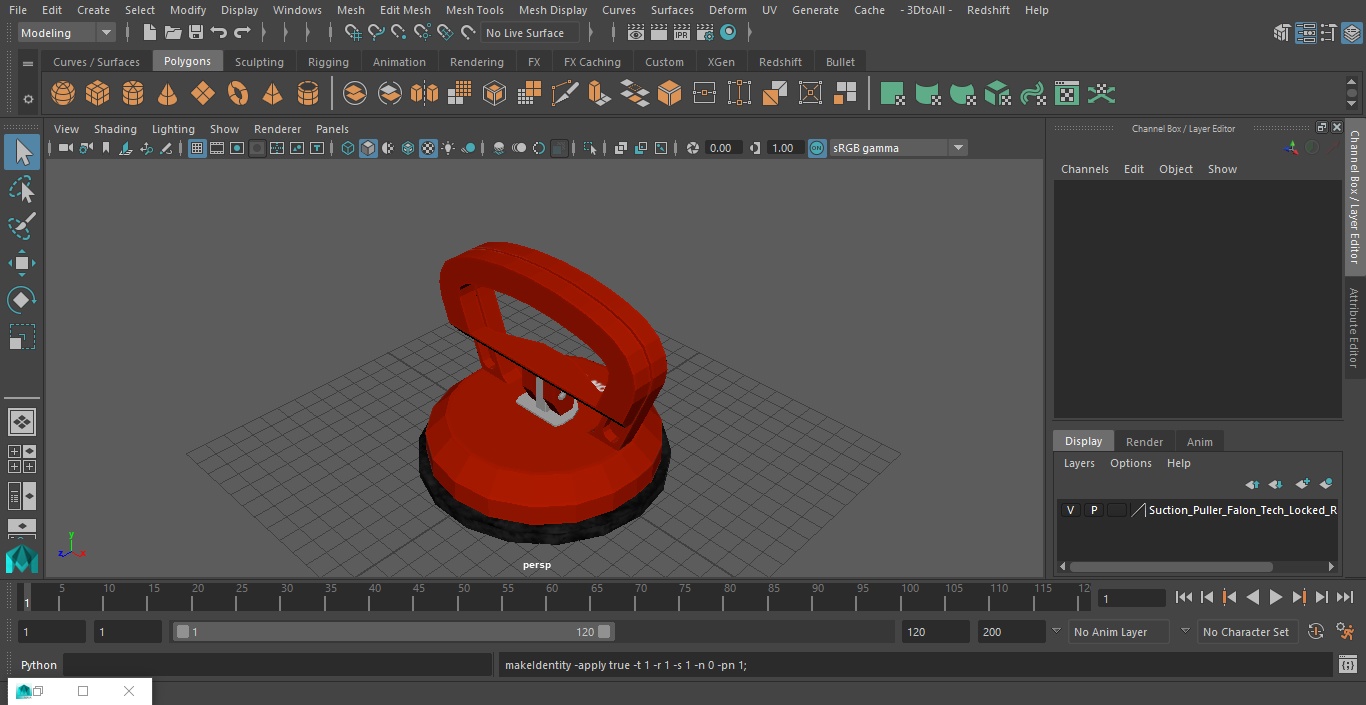Create a polygon cylinder from shelf

tap(133, 94)
